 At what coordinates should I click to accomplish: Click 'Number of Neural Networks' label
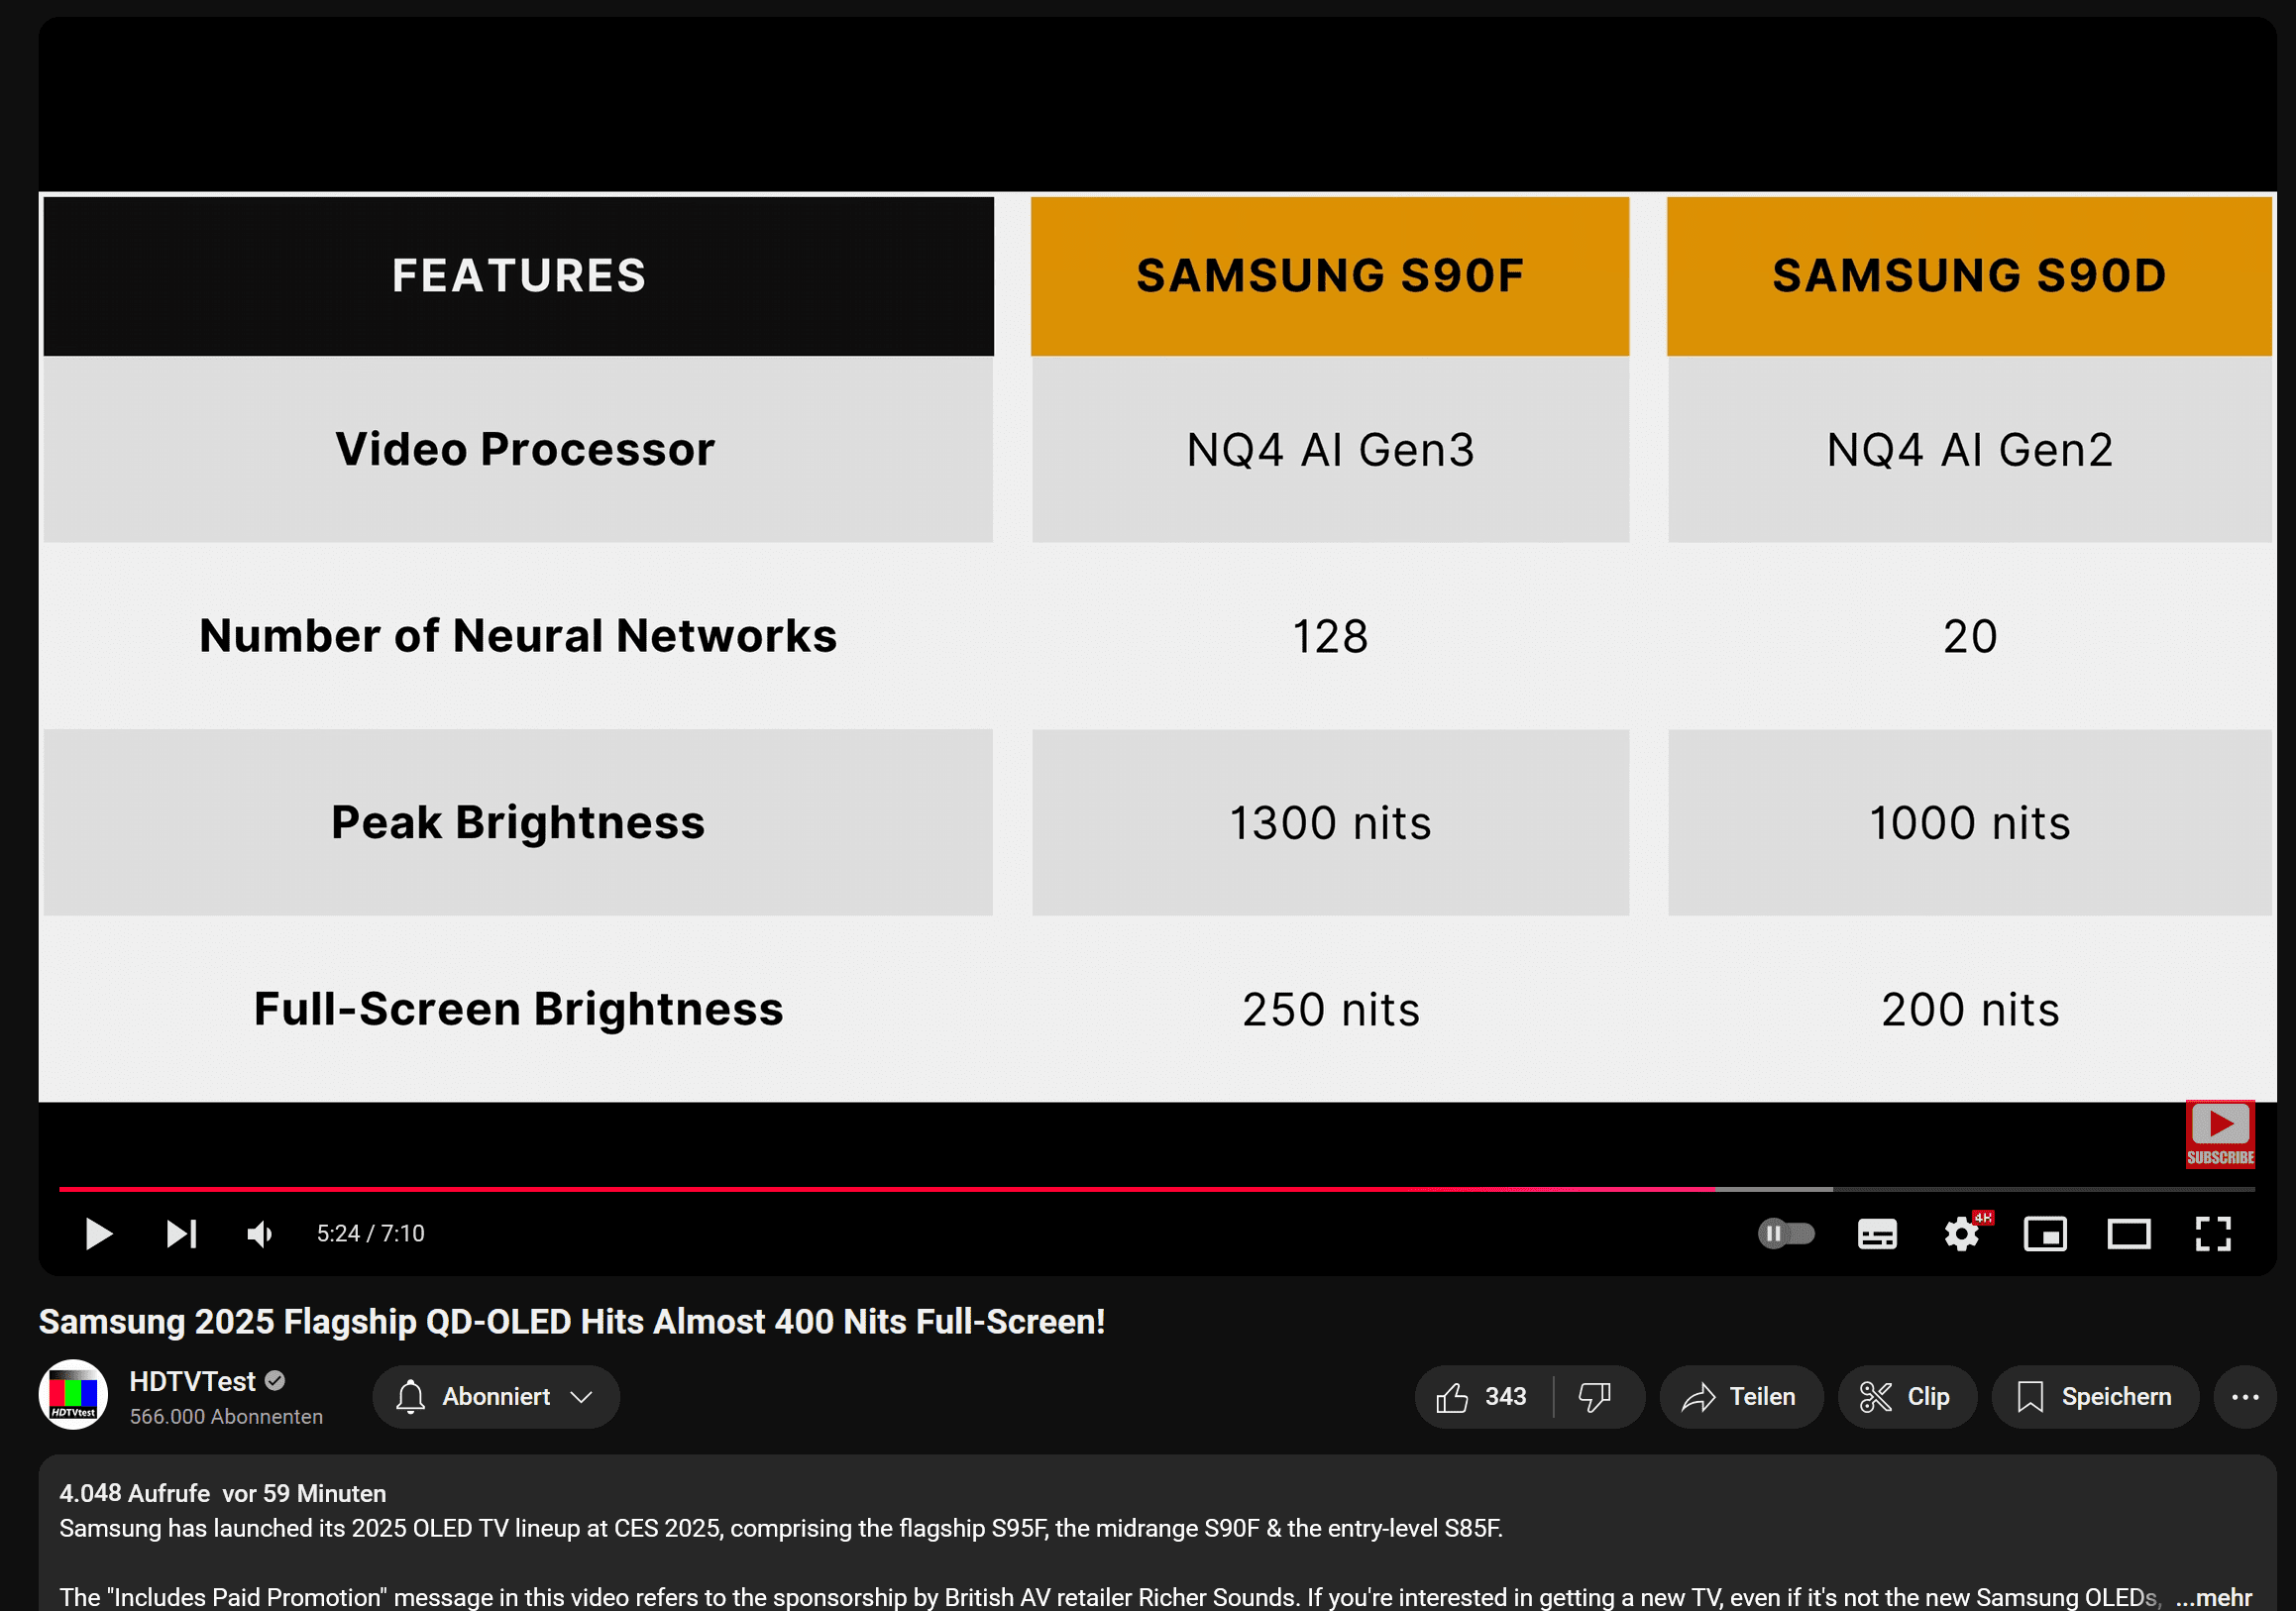518,636
